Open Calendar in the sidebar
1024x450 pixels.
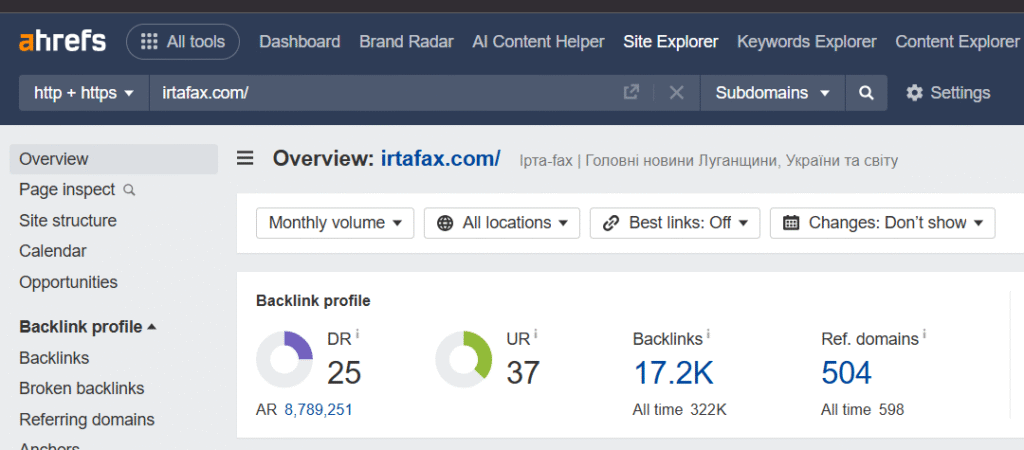(x=53, y=251)
